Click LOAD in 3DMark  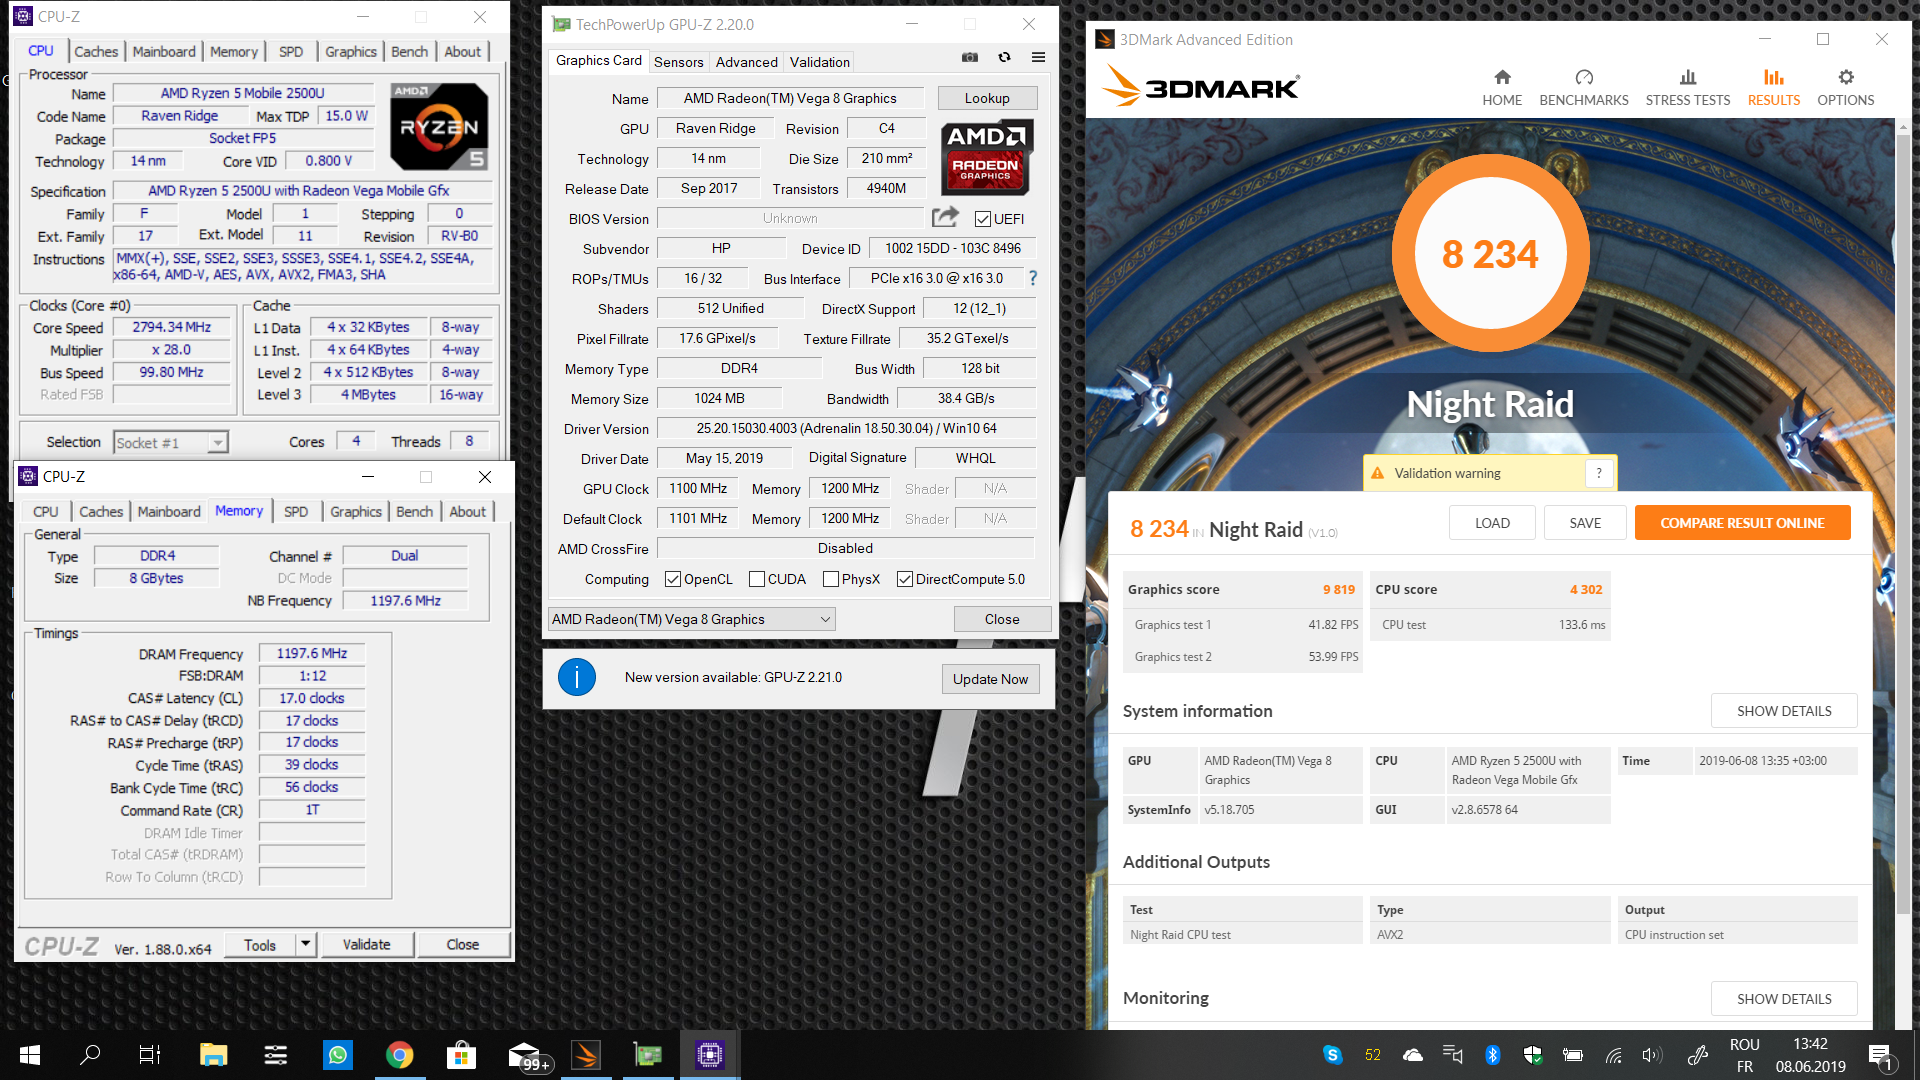point(1492,523)
